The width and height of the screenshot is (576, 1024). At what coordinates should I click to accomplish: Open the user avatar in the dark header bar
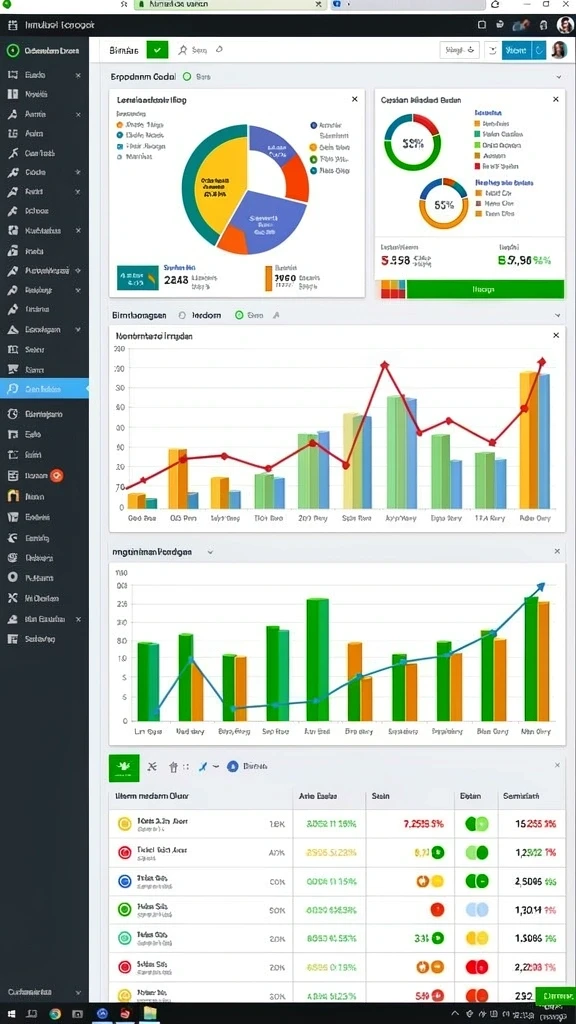(564, 25)
